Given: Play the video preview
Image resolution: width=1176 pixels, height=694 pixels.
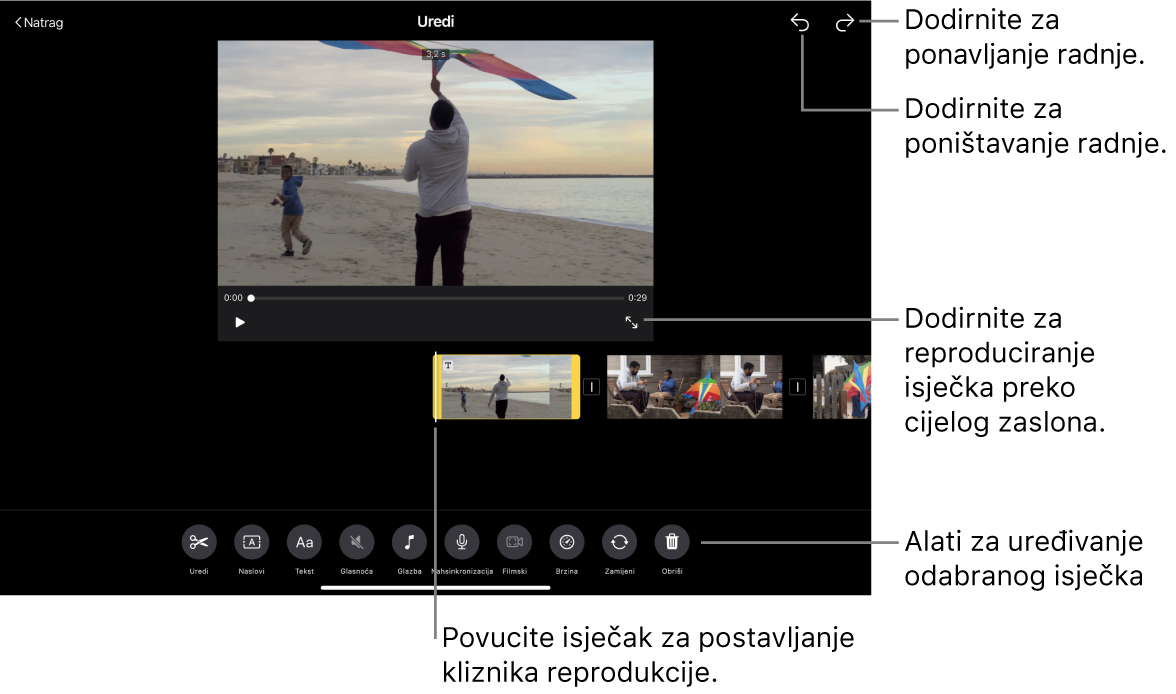Looking at the screenshot, I should coord(240,322).
